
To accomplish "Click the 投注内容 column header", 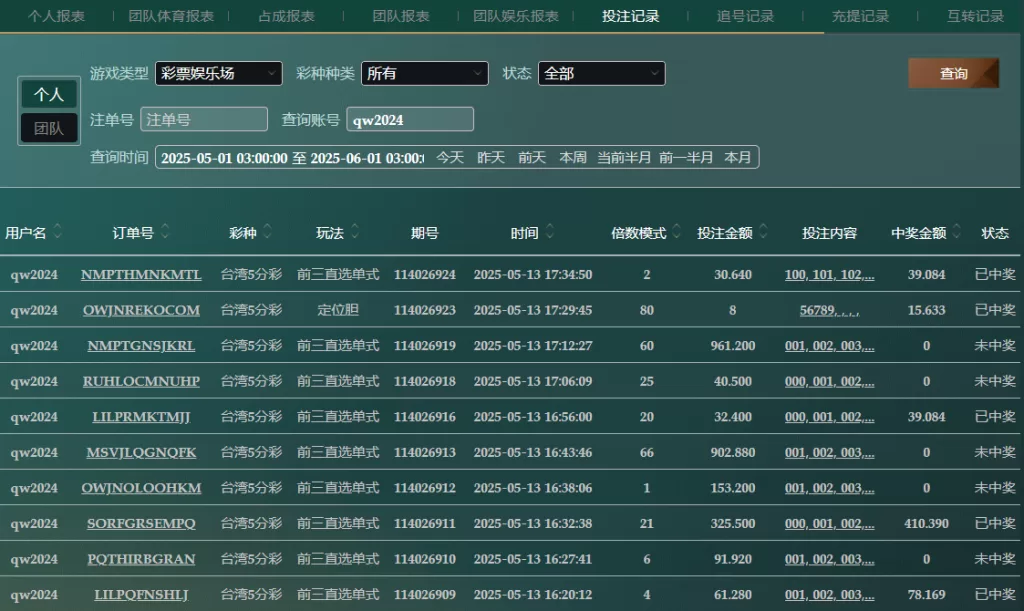I will pos(829,233).
